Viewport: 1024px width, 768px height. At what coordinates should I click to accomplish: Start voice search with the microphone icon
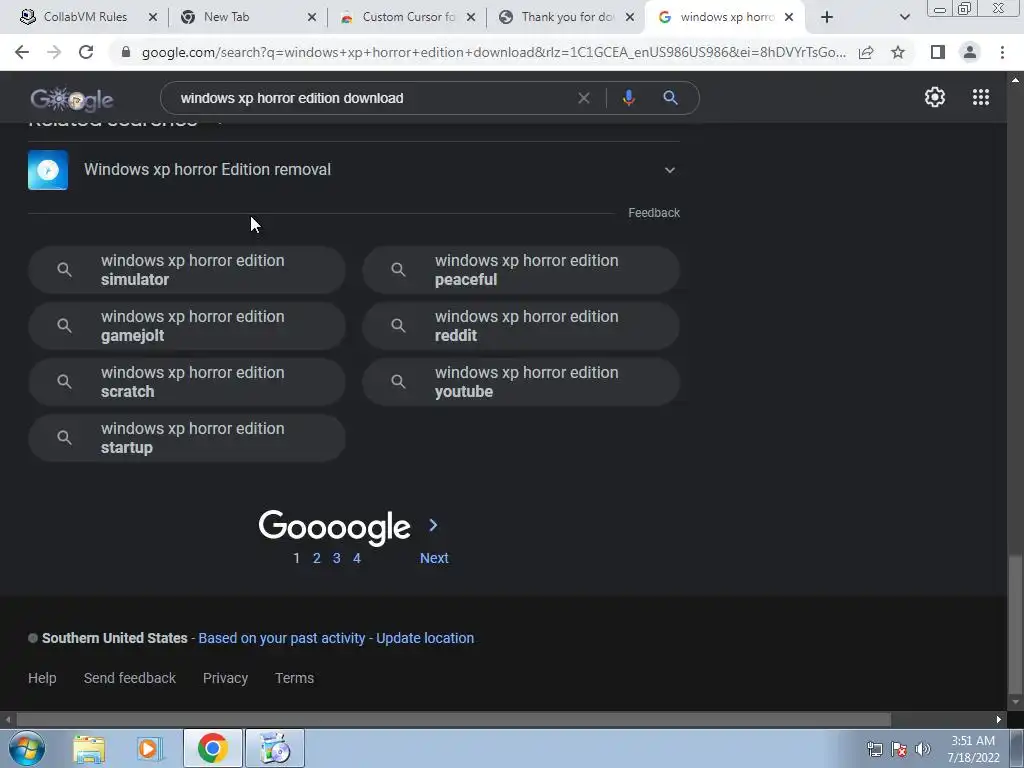click(x=628, y=98)
